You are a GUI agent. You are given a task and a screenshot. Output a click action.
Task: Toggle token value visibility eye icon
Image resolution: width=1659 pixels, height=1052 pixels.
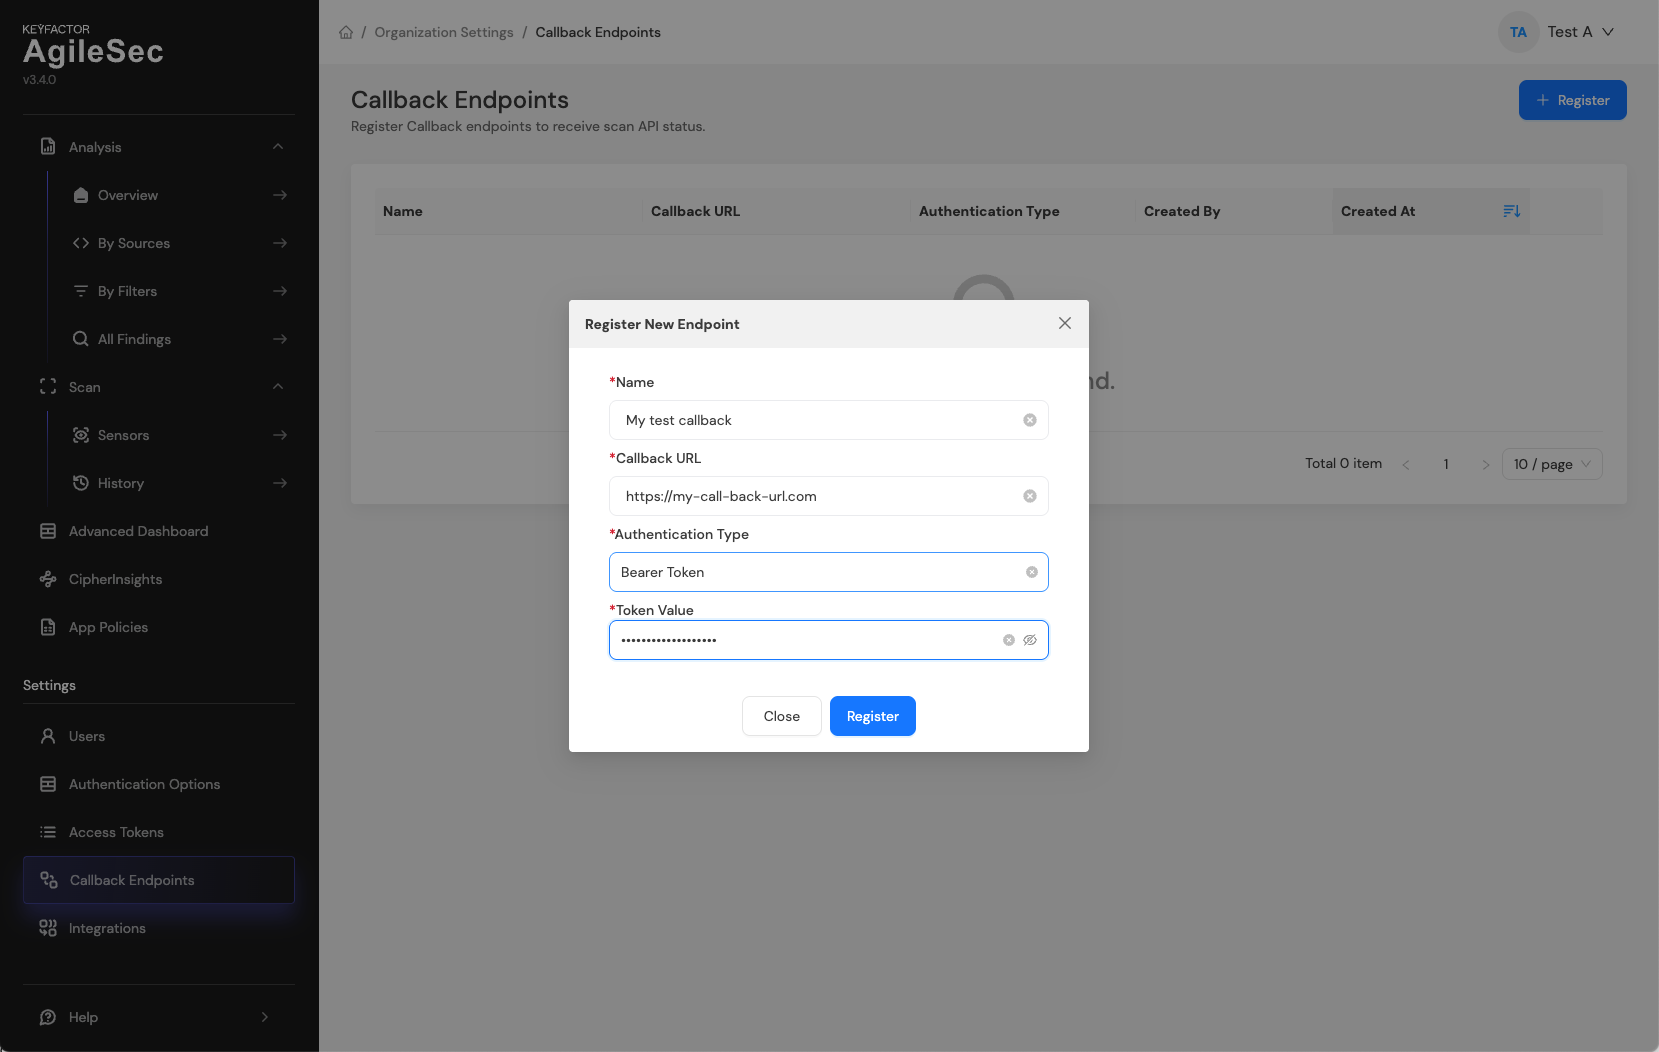[x=1030, y=640]
